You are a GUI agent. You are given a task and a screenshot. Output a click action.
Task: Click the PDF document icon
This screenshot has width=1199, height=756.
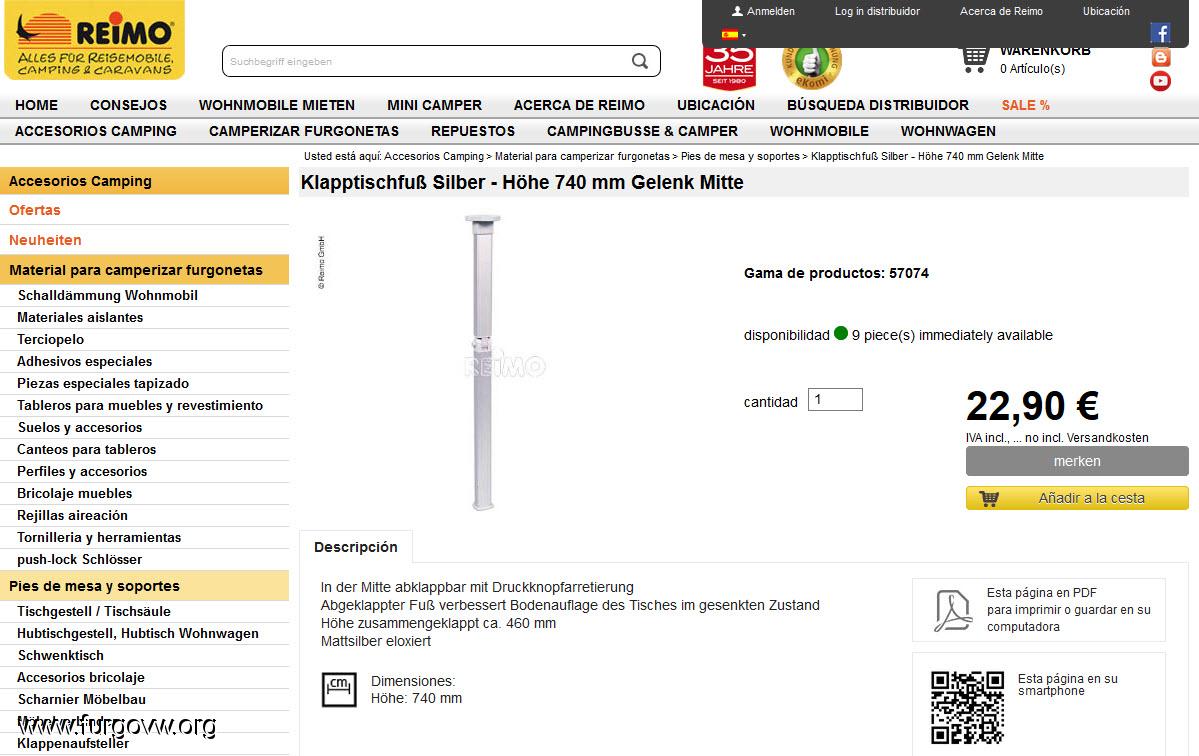953,611
